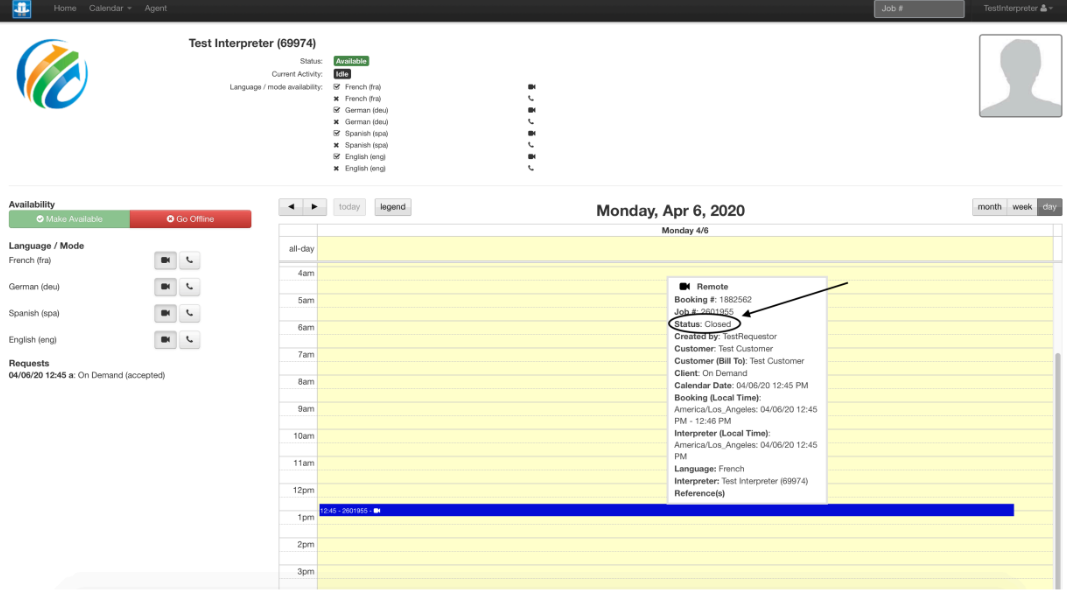Open the Home menu item
The image size is (1067, 591).
point(65,9)
